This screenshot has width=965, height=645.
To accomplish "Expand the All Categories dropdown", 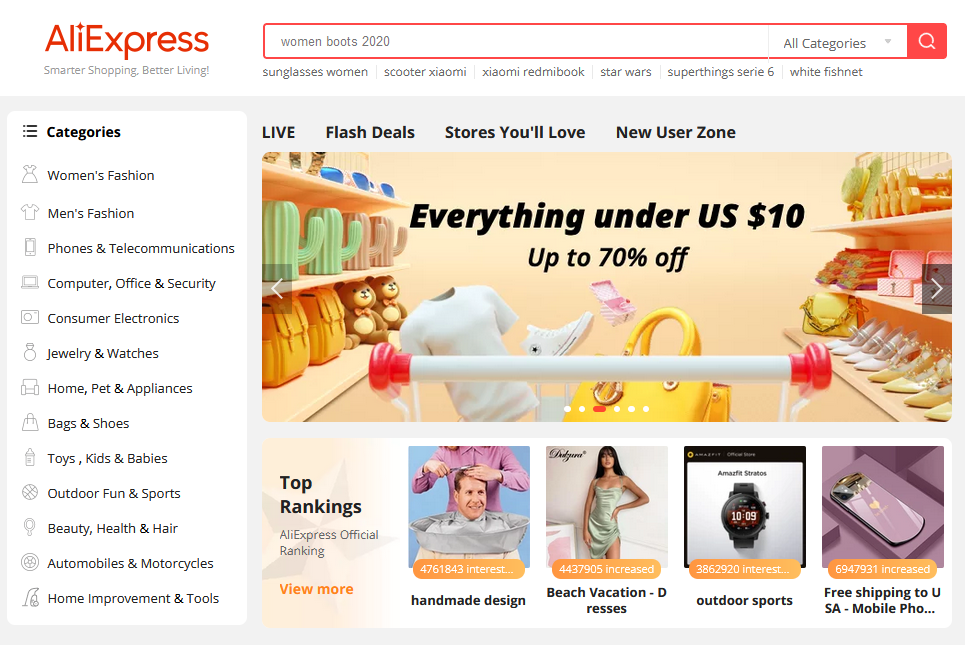I will pos(838,42).
